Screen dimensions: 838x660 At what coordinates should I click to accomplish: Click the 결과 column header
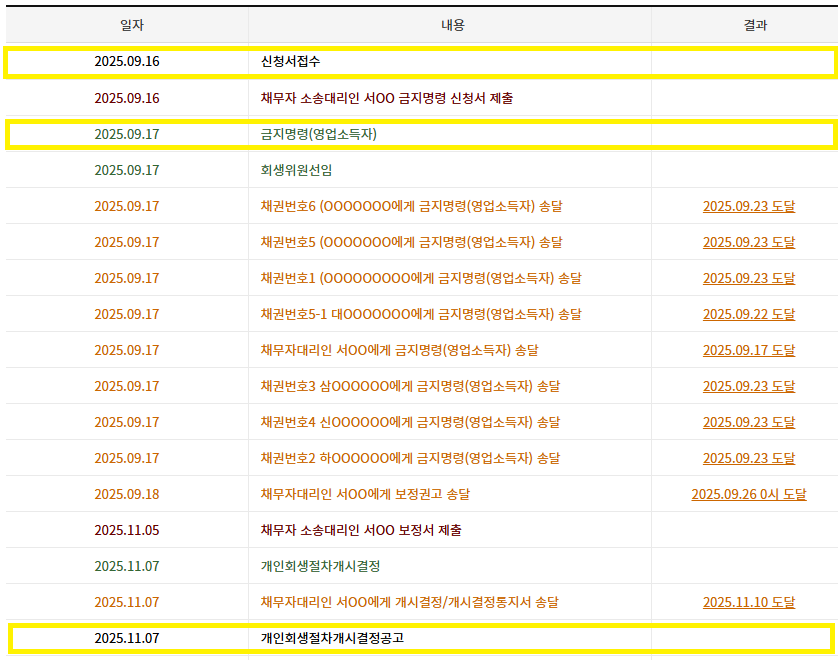click(x=755, y=25)
